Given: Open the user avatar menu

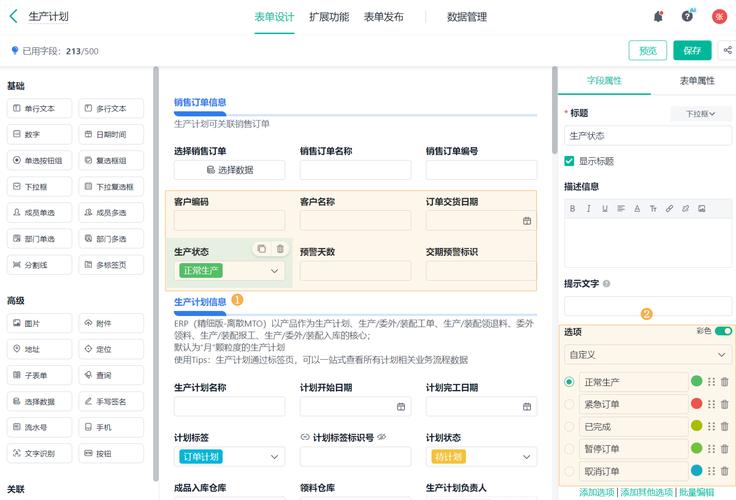Looking at the screenshot, I should pyautogui.click(x=719, y=16).
